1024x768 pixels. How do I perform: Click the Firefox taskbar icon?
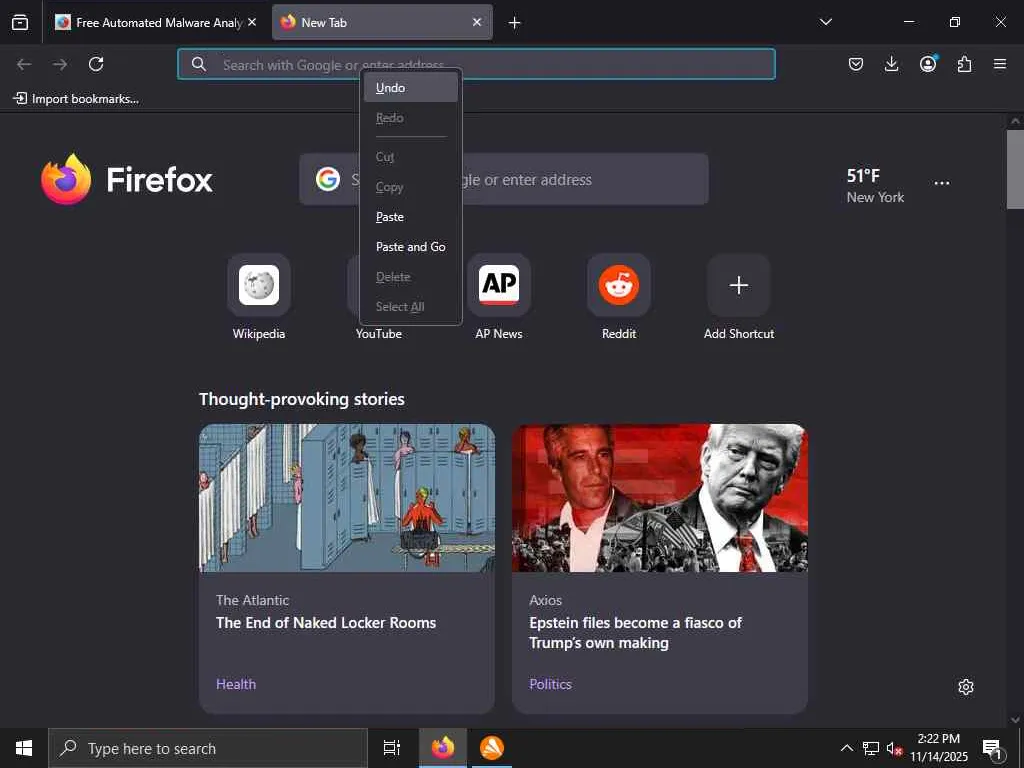(x=443, y=748)
